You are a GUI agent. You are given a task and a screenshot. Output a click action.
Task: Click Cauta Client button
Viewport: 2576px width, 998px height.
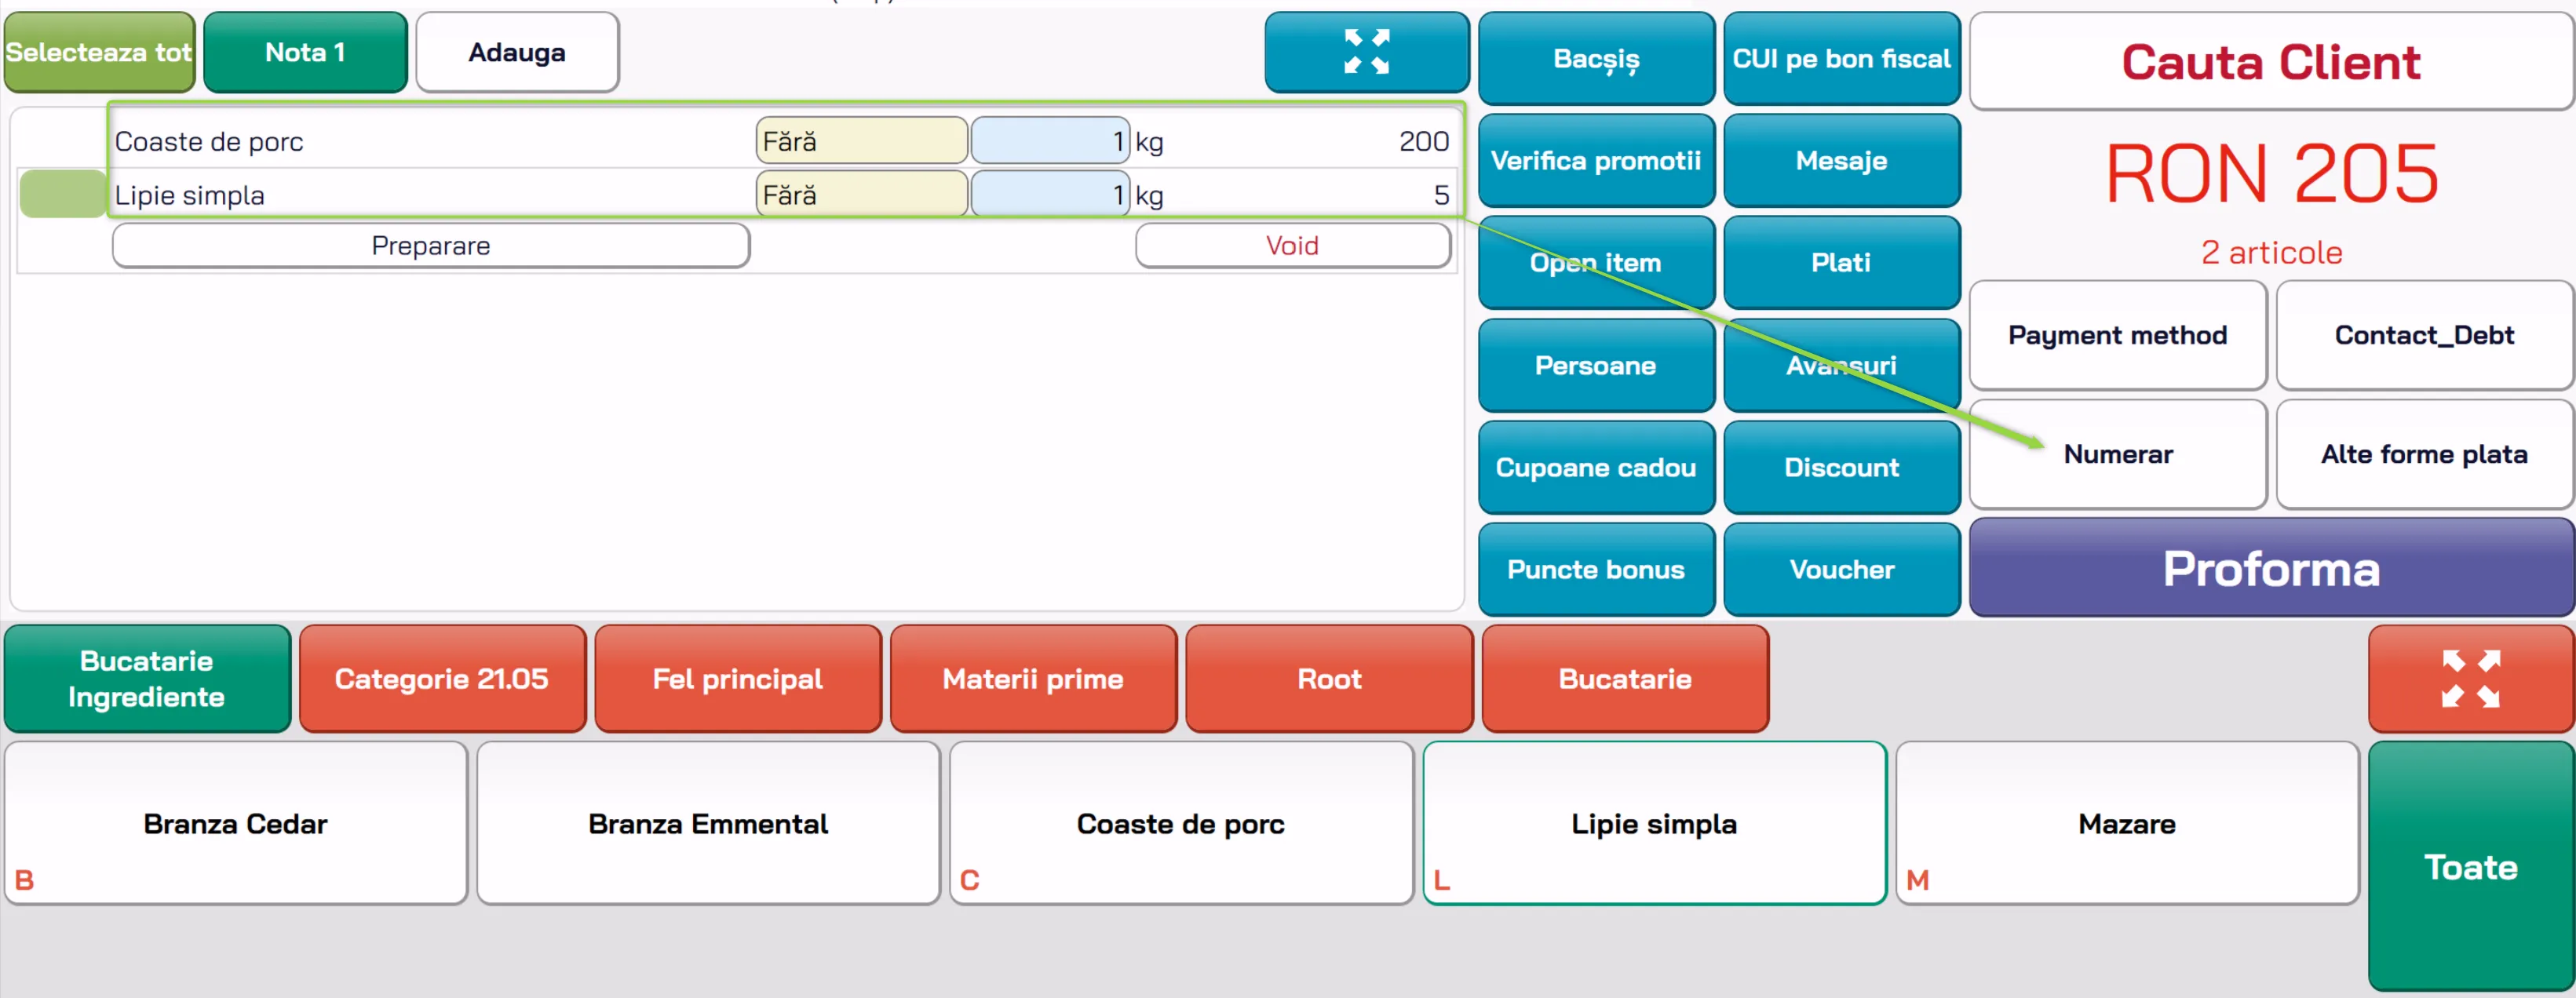point(2271,62)
